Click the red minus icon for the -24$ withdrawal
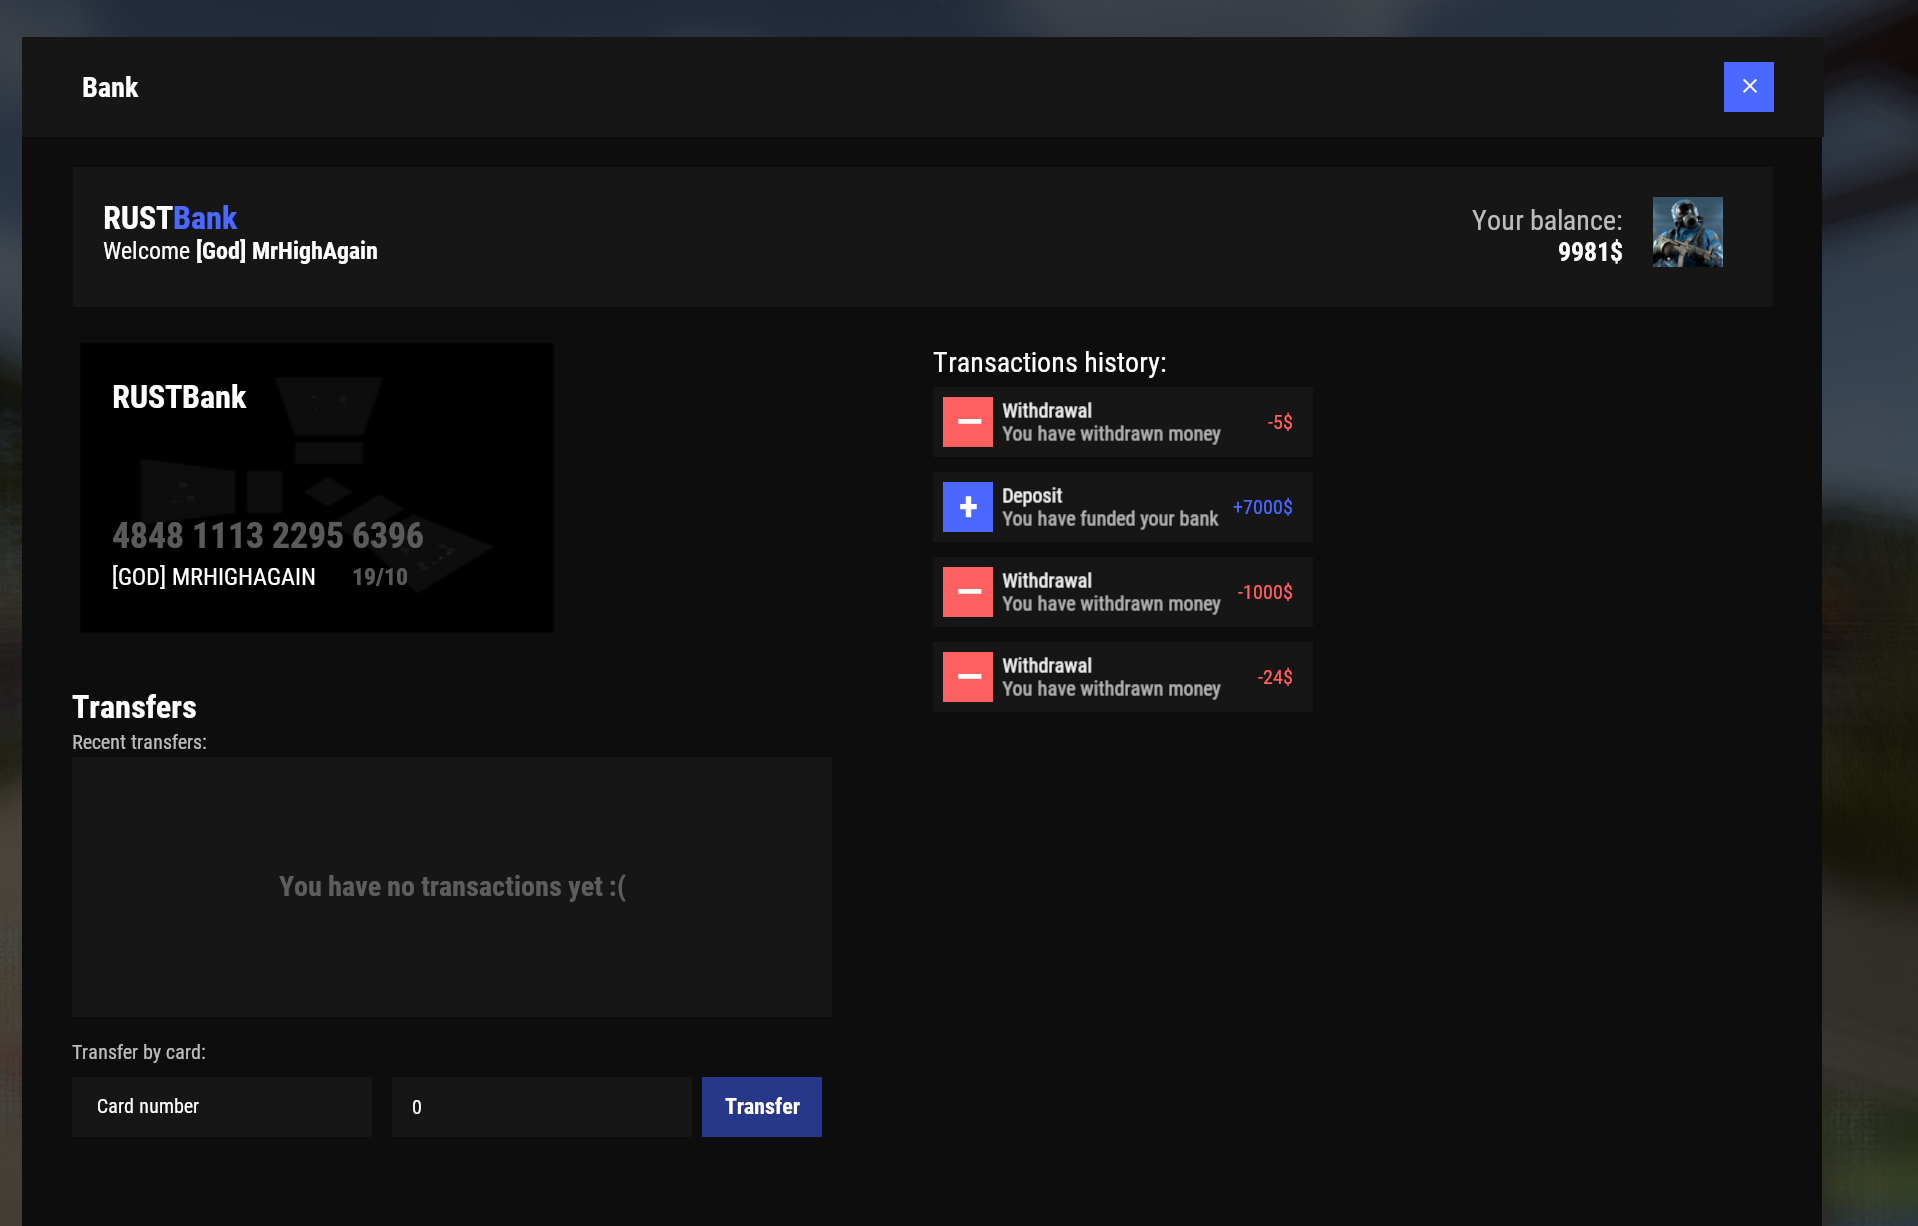Screen dimensions: 1918x1226 967,677
